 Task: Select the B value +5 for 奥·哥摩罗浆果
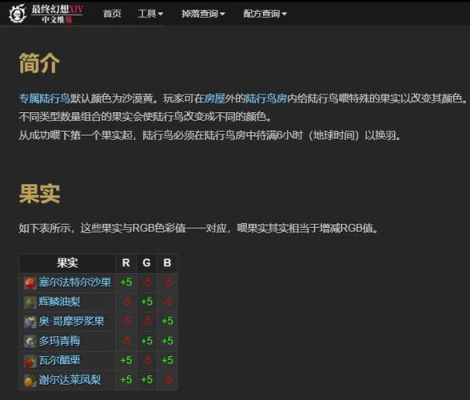167,321
